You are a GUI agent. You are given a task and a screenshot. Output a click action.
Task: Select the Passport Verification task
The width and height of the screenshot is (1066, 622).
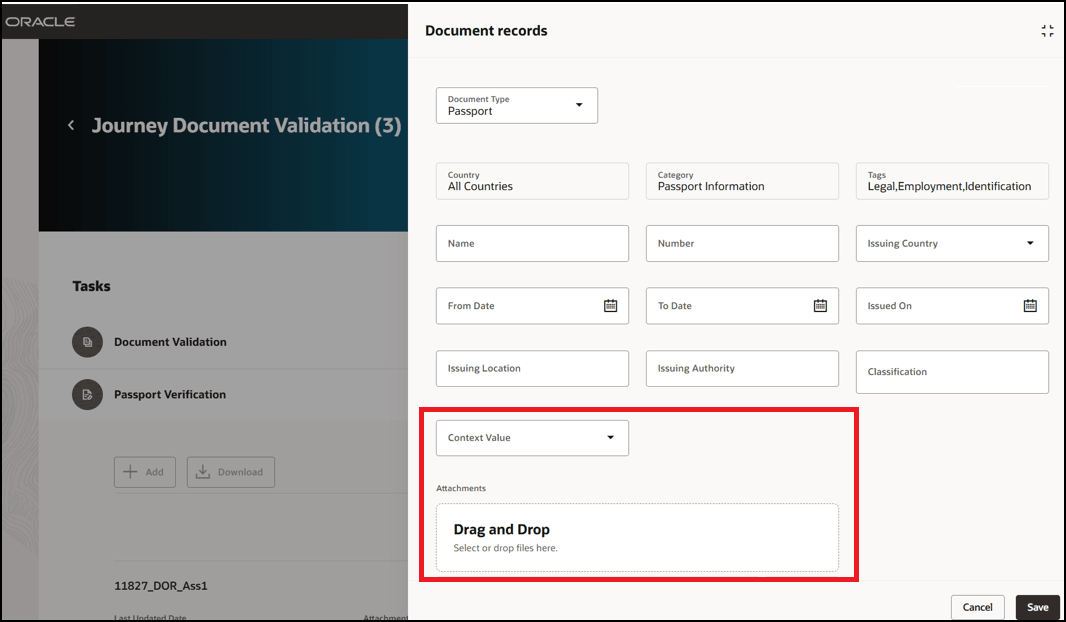[170, 394]
